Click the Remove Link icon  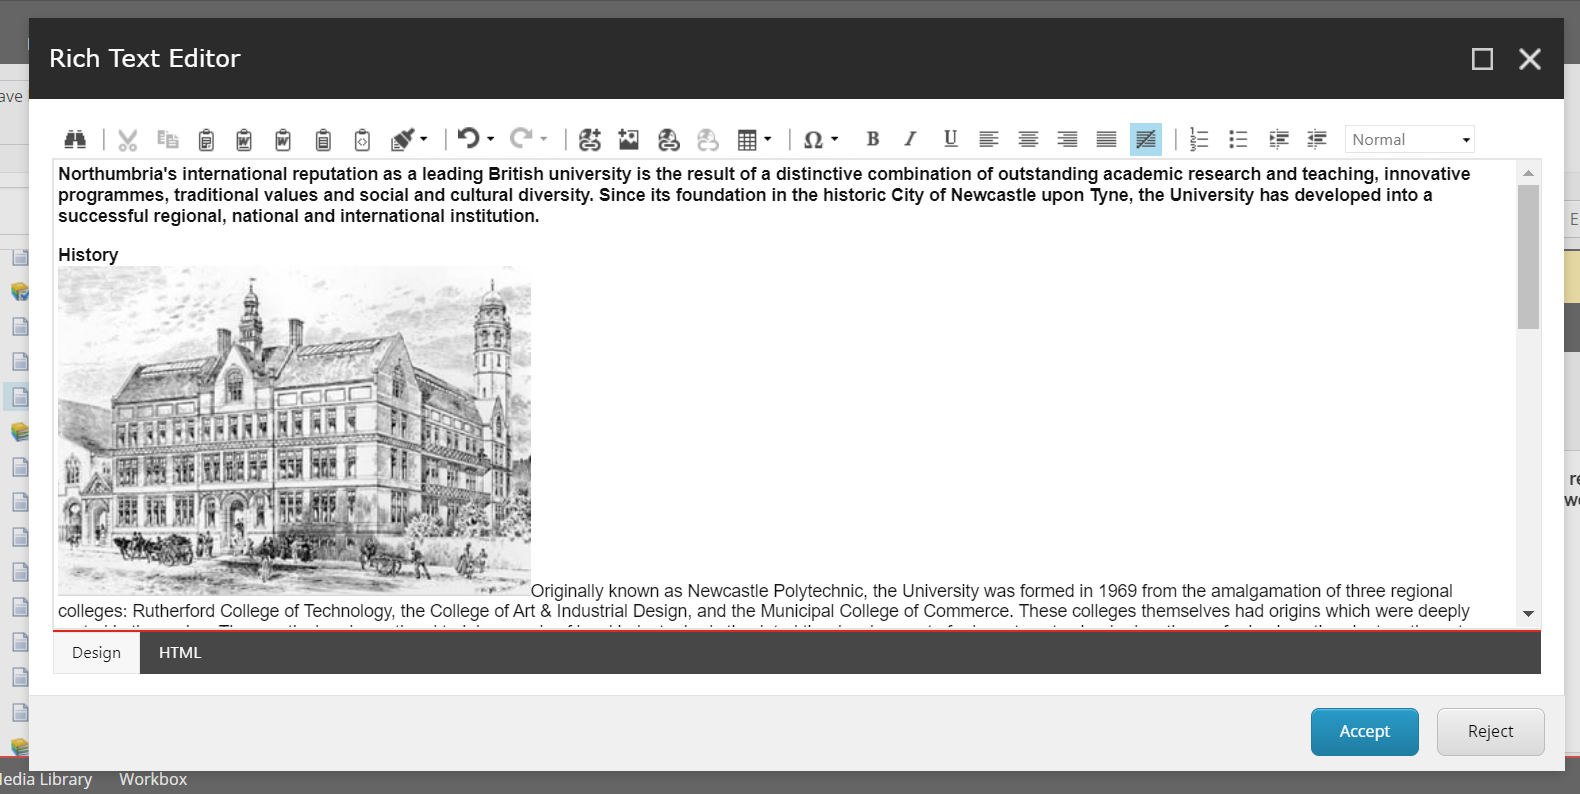708,139
